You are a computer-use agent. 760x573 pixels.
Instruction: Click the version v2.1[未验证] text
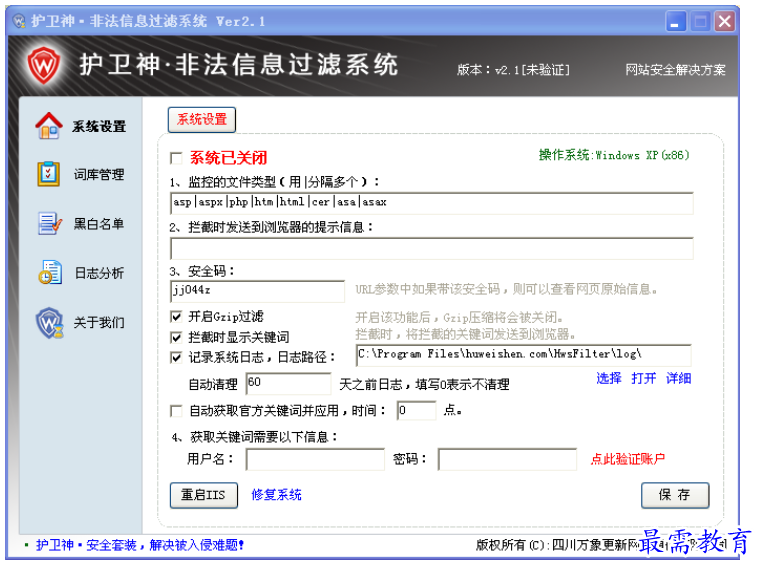tap(513, 70)
